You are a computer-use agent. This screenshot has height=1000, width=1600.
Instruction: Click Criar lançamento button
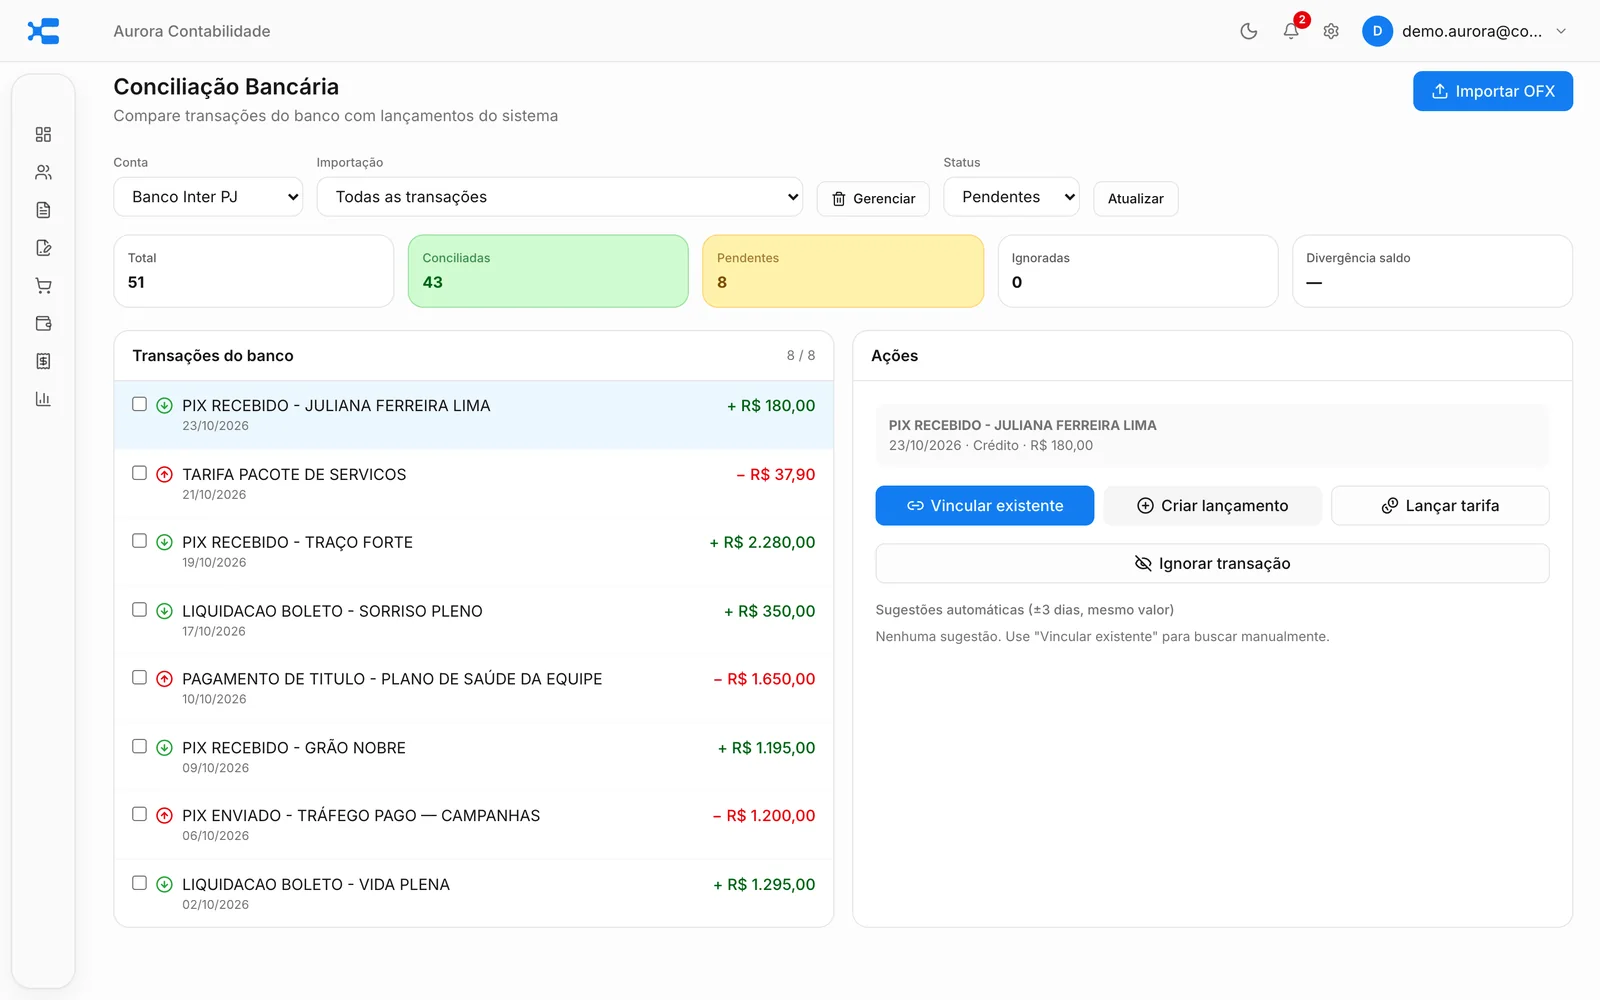(x=1213, y=506)
